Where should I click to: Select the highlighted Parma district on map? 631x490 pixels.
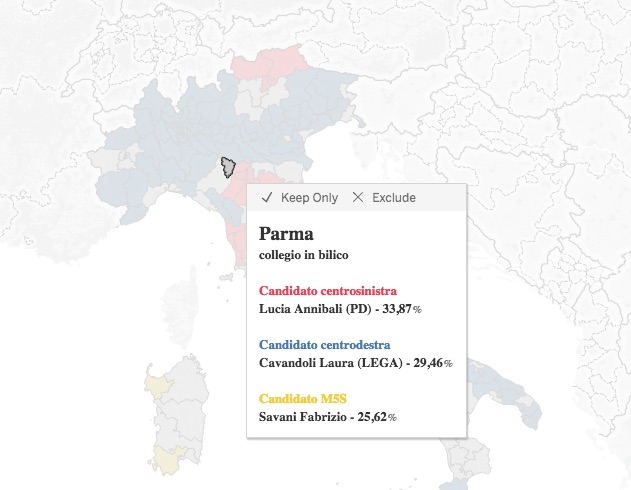coord(228,165)
